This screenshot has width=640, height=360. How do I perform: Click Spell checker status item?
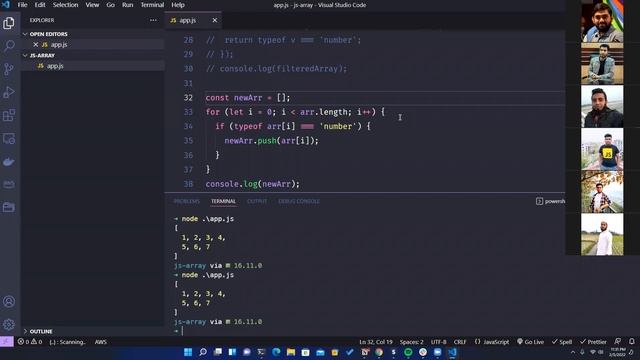point(562,342)
